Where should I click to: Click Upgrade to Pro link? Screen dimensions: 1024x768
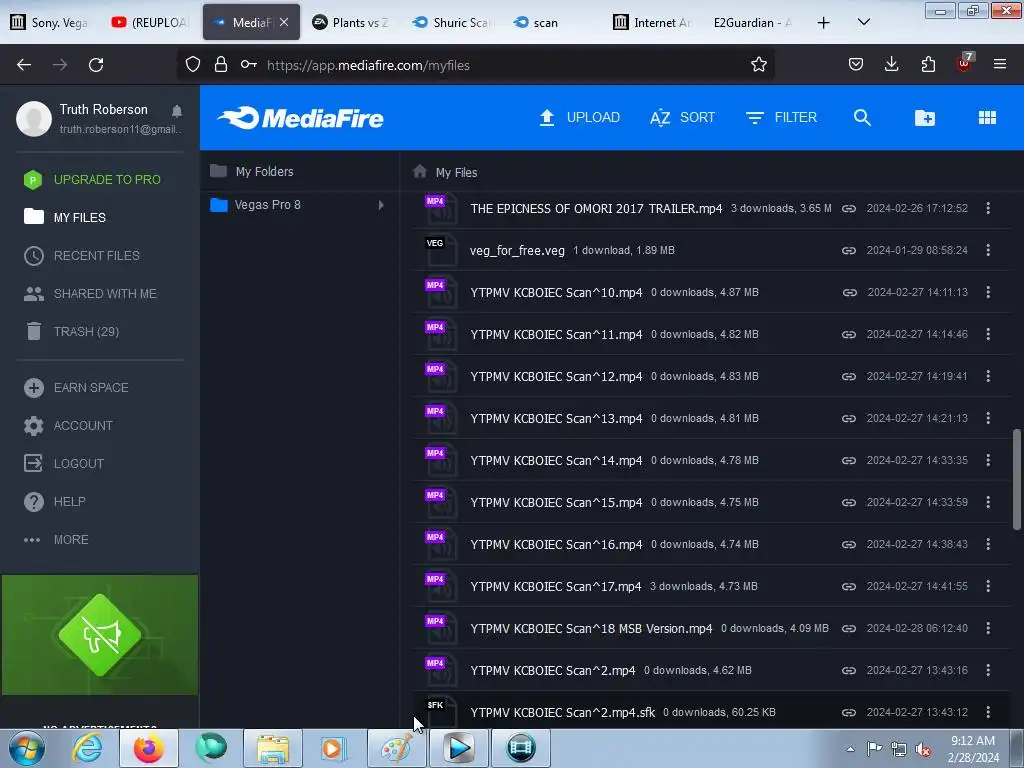click(x=92, y=180)
